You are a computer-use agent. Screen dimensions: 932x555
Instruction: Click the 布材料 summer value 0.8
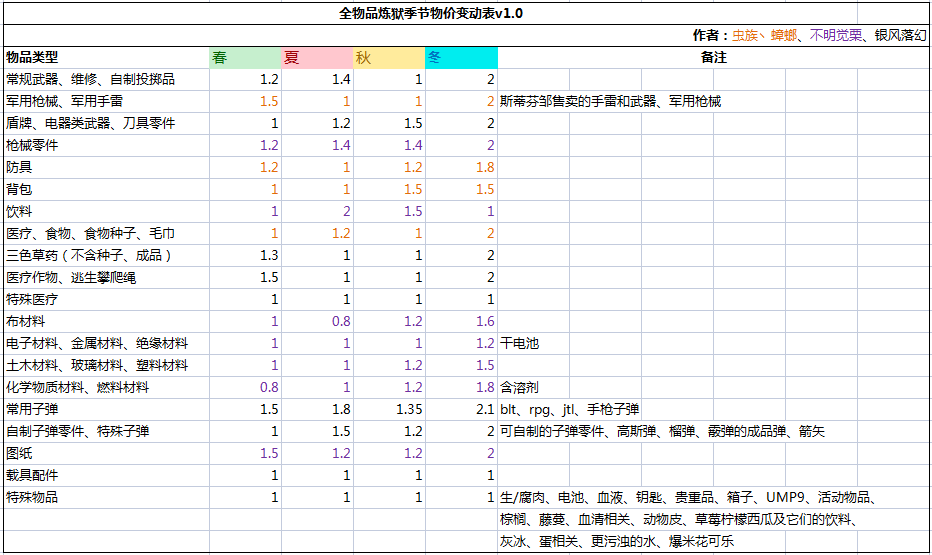(341, 321)
